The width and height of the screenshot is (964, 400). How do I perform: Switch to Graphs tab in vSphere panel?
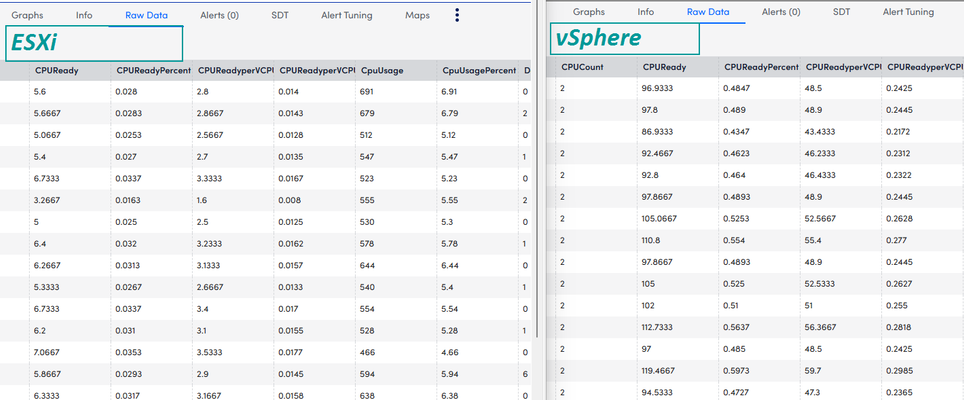588,12
